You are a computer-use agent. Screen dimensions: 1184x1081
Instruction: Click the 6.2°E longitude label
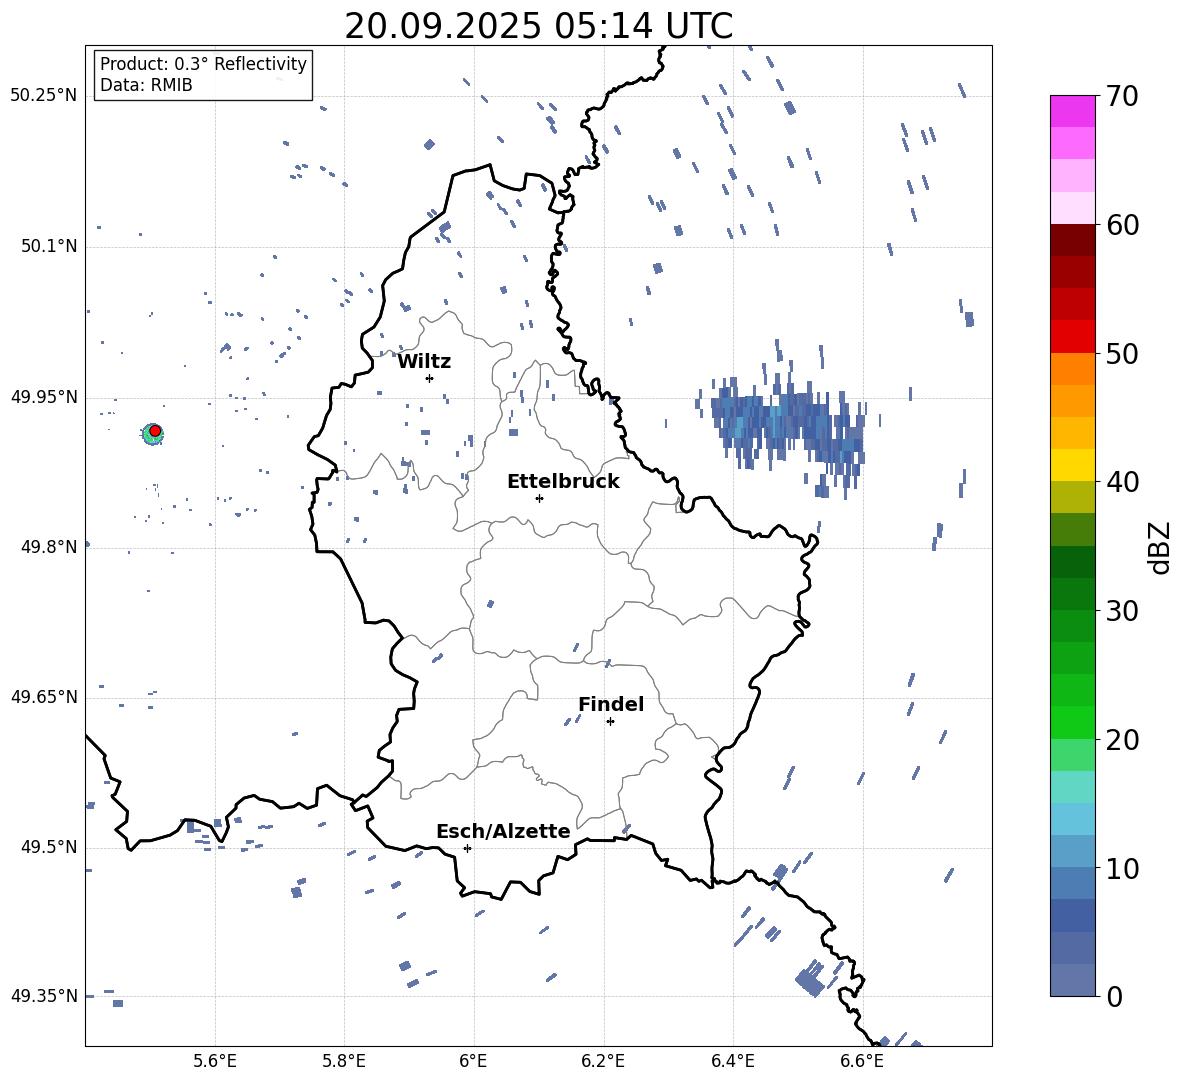click(603, 1062)
